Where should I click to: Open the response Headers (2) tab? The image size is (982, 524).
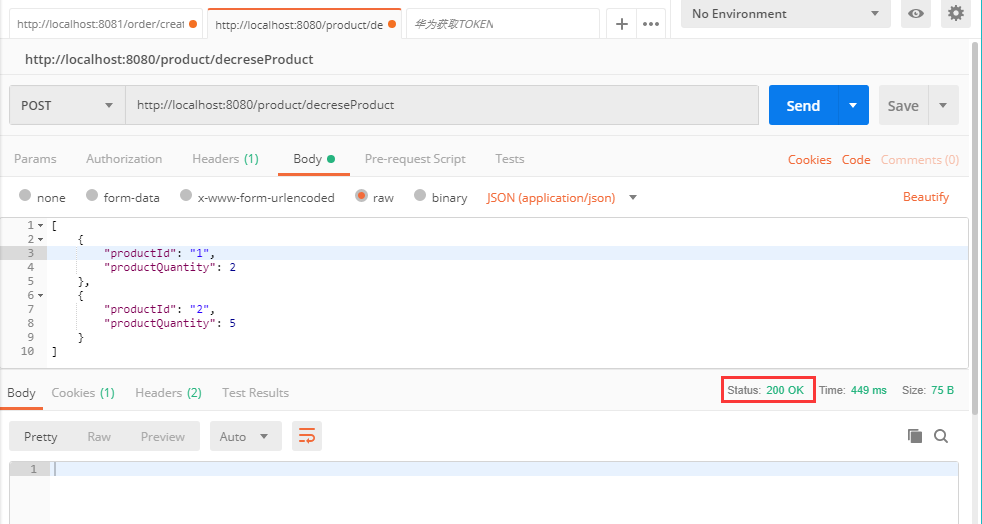point(168,393)
